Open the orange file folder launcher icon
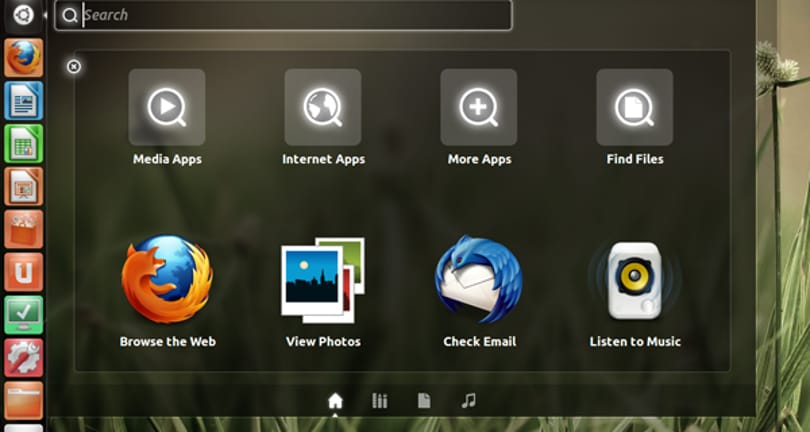The height and width of the screenshot is (432, 810). point(24,401)
